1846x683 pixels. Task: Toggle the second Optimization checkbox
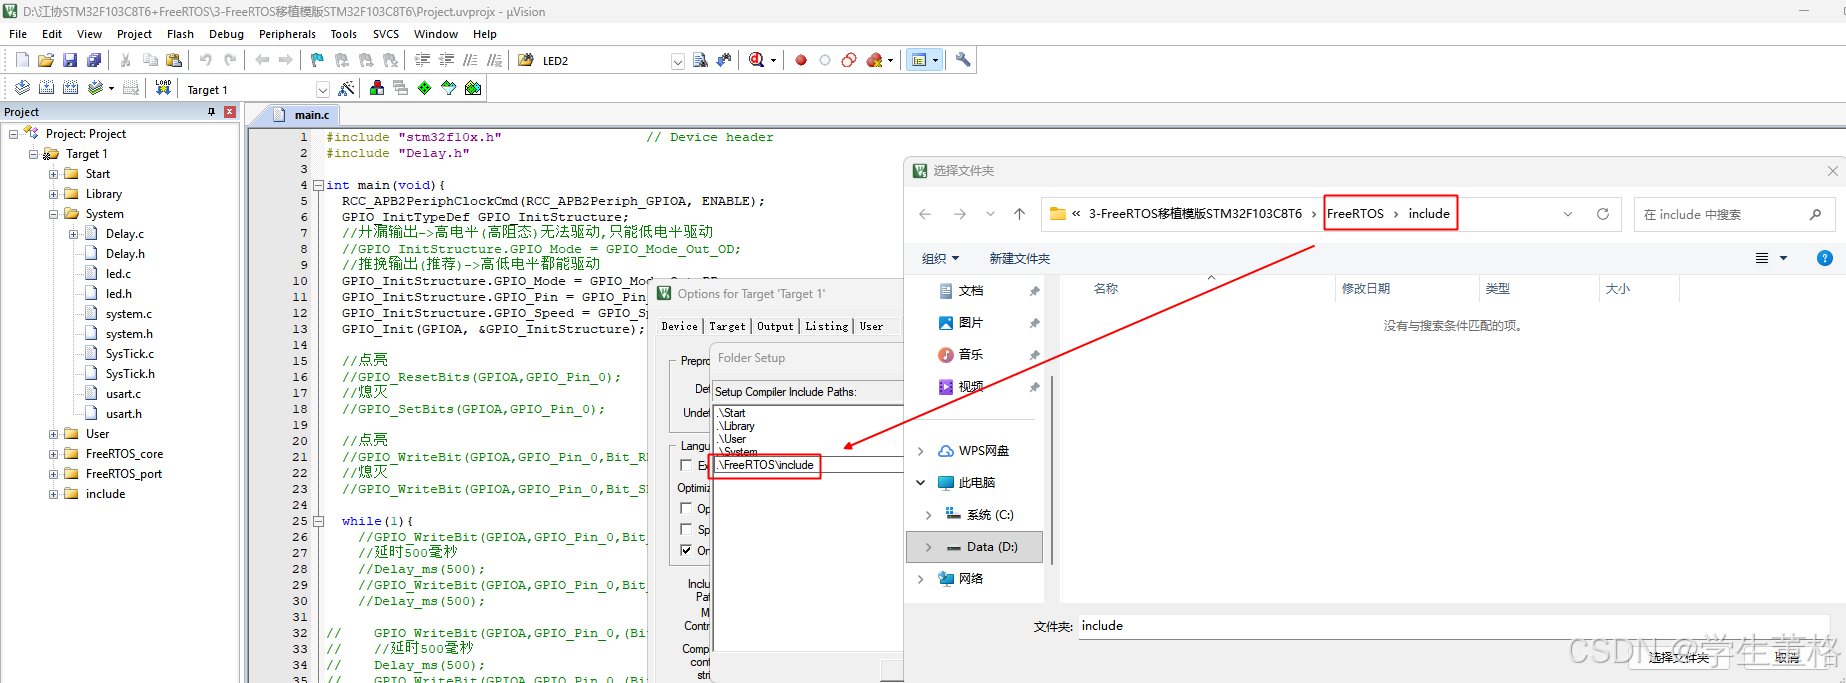point(686,529)
